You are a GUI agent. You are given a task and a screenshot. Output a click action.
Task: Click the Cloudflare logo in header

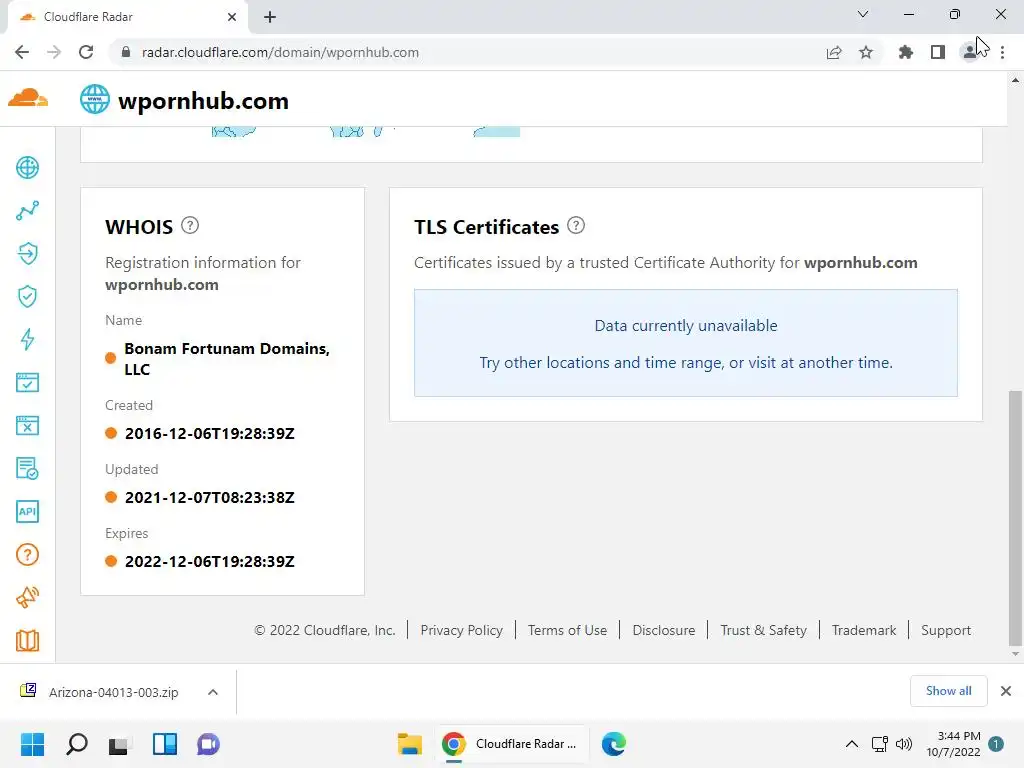coord(28,99)
